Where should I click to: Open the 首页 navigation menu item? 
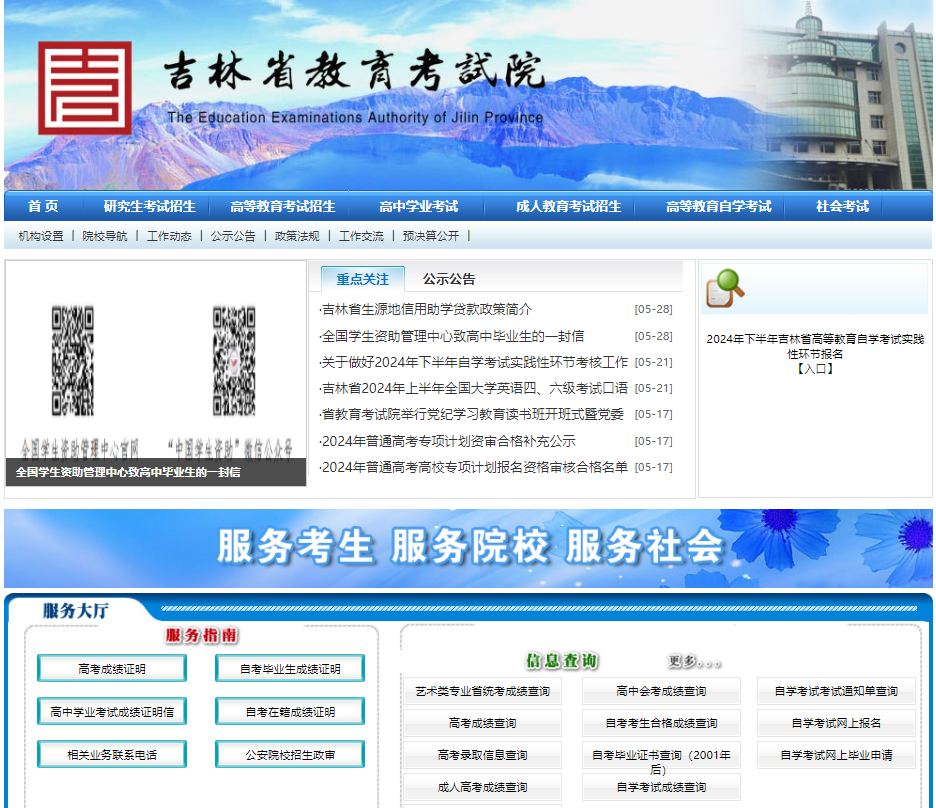tap(43, 207)
